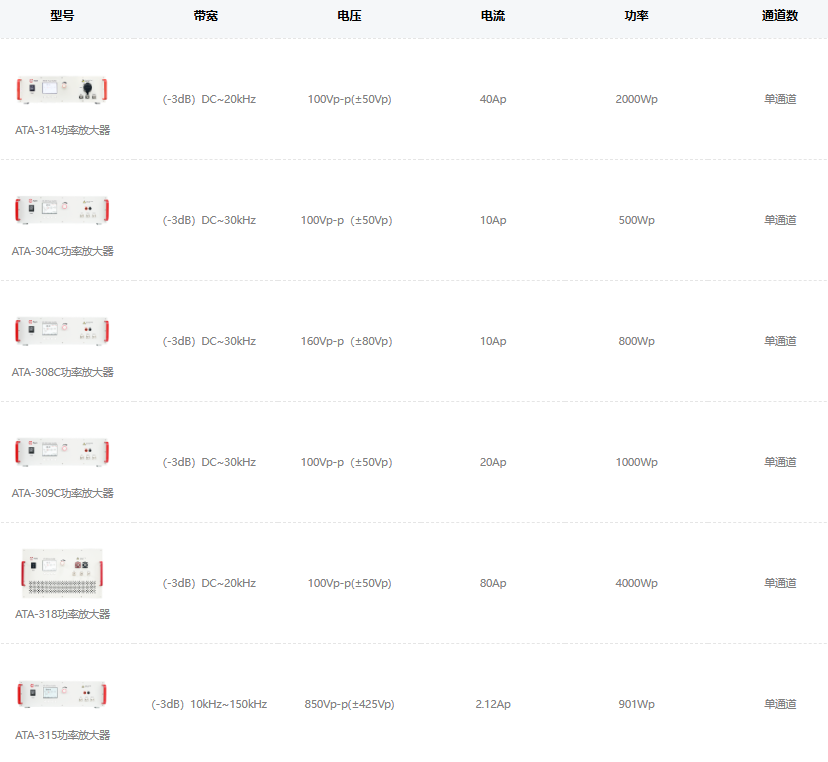Image resolution: width=828 pixels, height=762 pixels.
Task: Click the ATA-315 power amplifier product image
Action: pos(62,694)
